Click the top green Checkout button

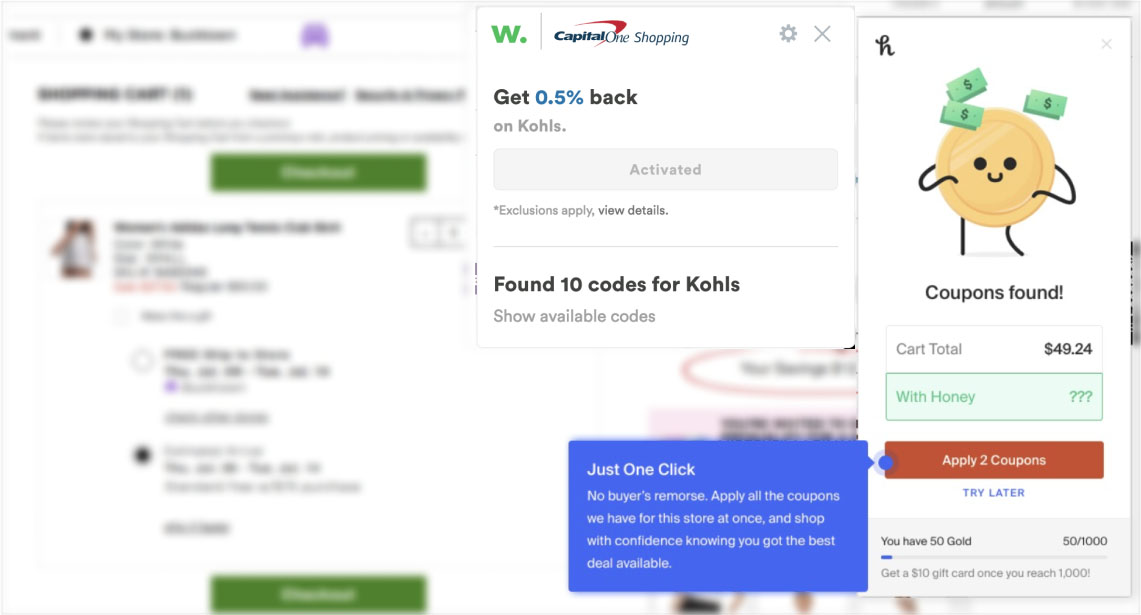(x=319, y=172)
